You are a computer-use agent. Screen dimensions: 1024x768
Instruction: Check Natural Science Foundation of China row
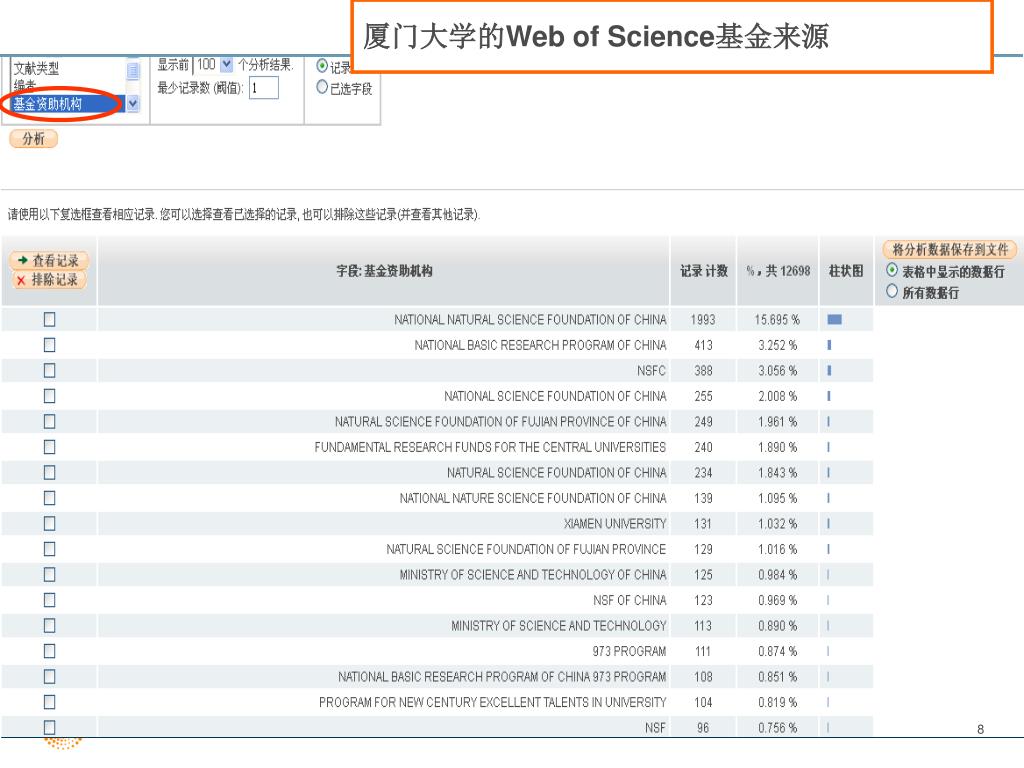(50, 472)
